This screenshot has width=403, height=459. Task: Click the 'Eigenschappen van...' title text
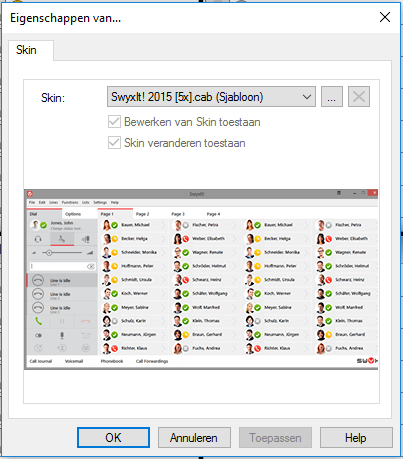tap(65, 18)
